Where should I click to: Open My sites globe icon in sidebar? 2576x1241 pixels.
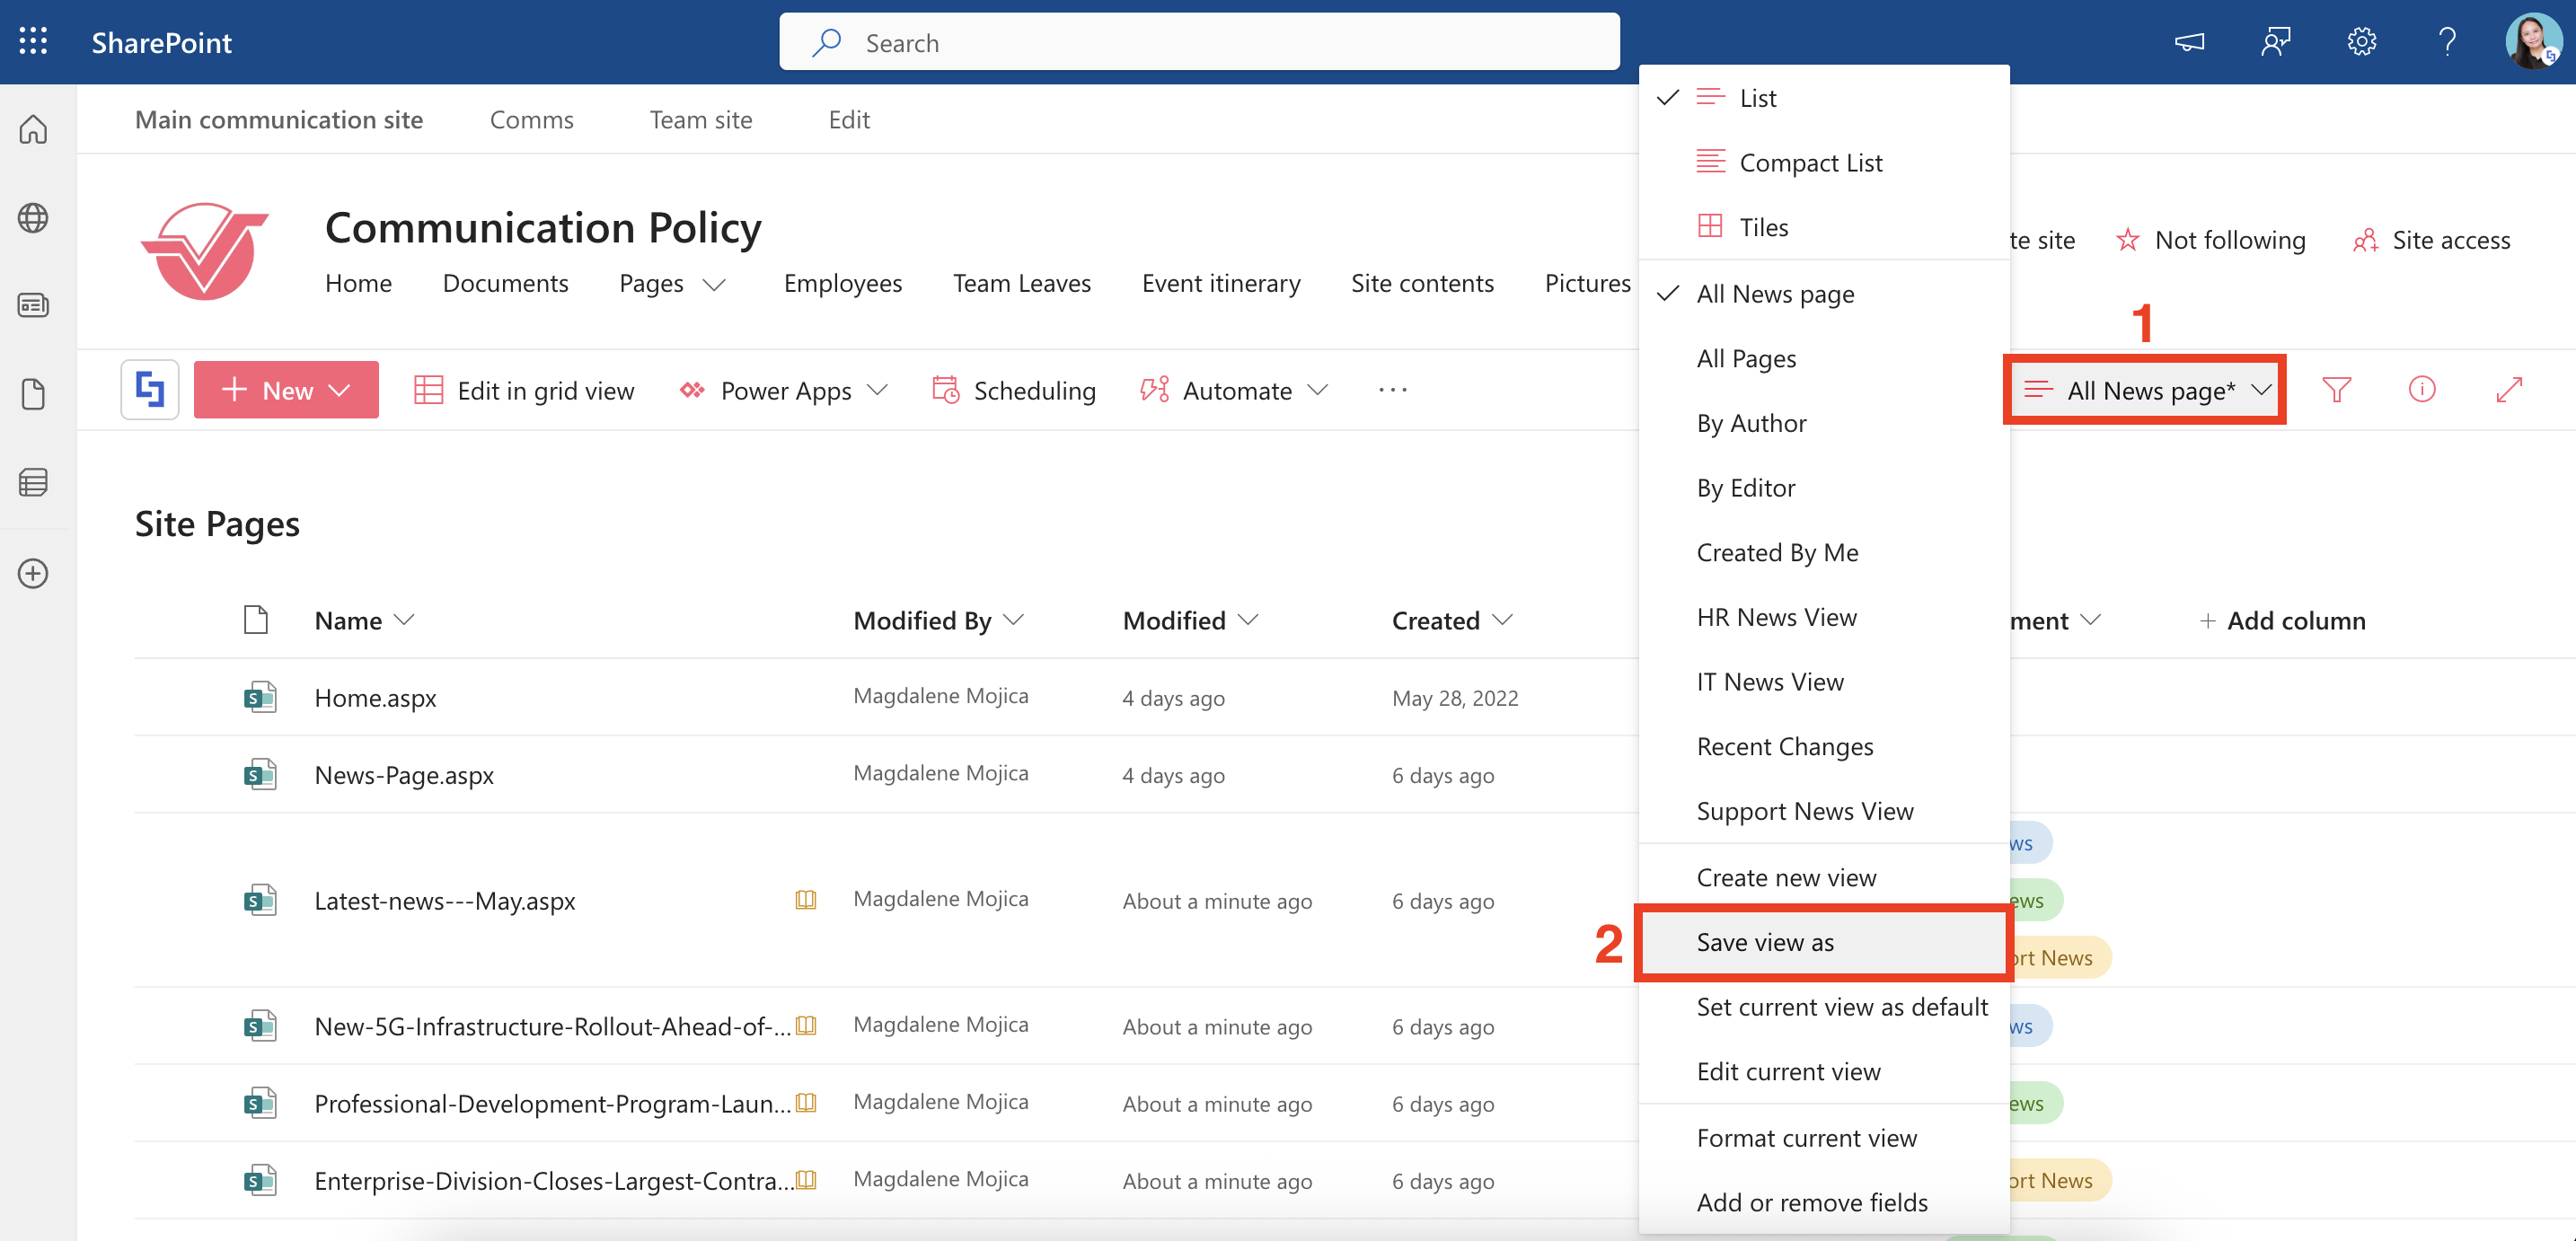coord(33,218)
